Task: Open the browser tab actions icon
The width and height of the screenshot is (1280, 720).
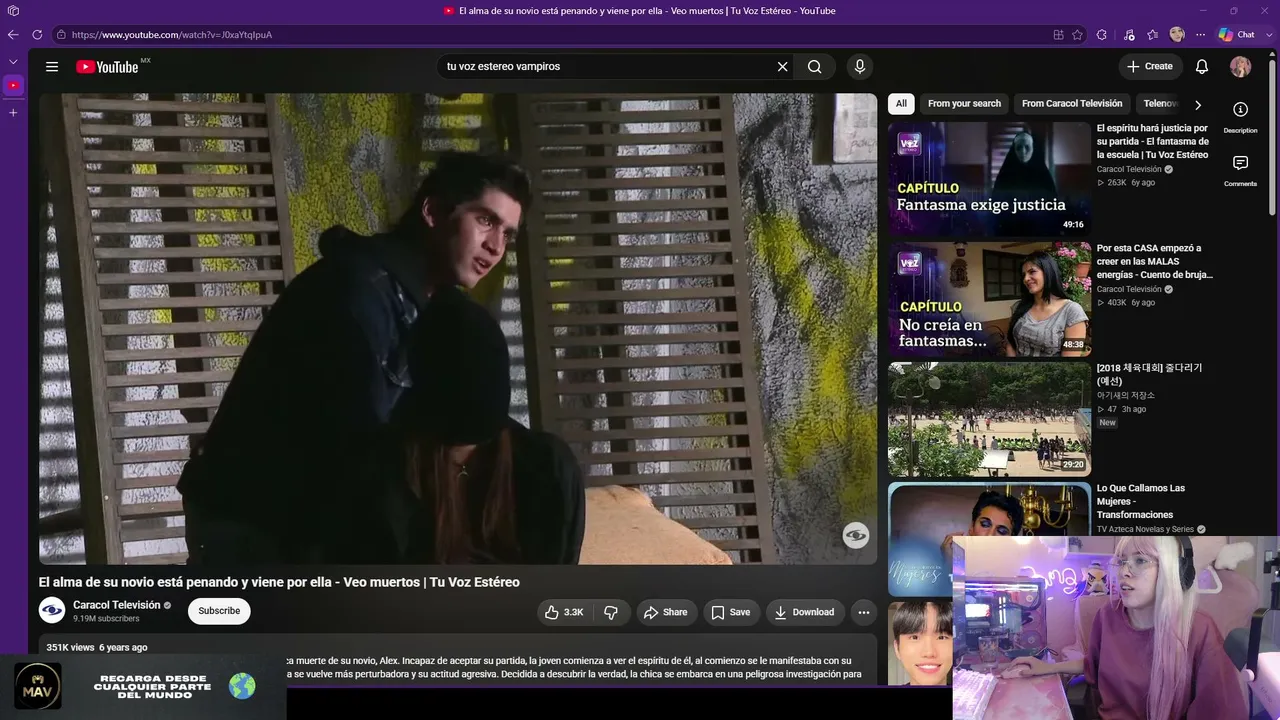Action: click(x=13, y=11)
